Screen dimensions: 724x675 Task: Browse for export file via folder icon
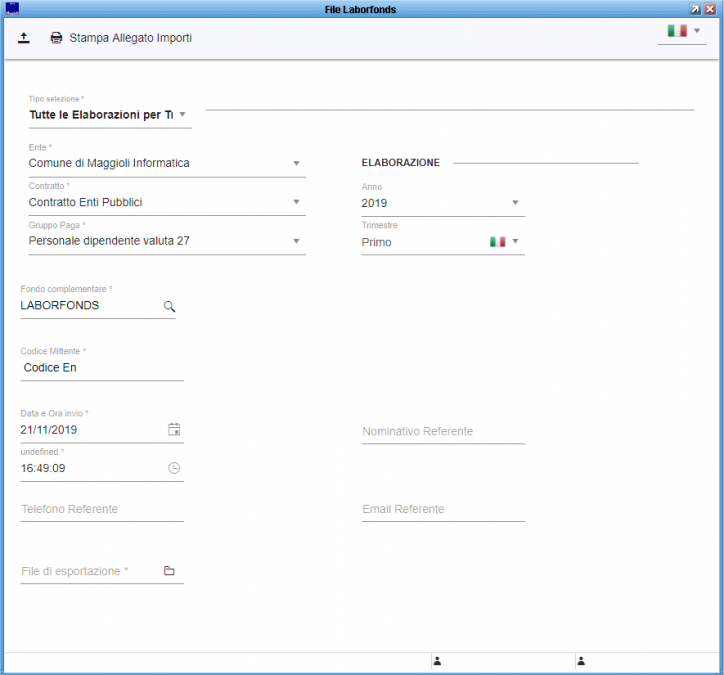[169, 571]
